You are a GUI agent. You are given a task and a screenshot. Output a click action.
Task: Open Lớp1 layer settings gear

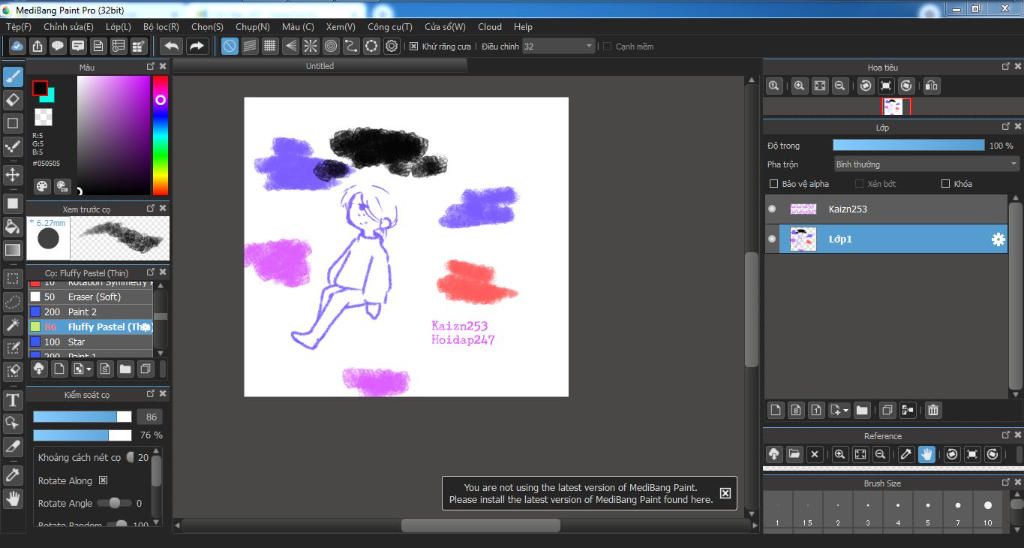click(998, 240)
